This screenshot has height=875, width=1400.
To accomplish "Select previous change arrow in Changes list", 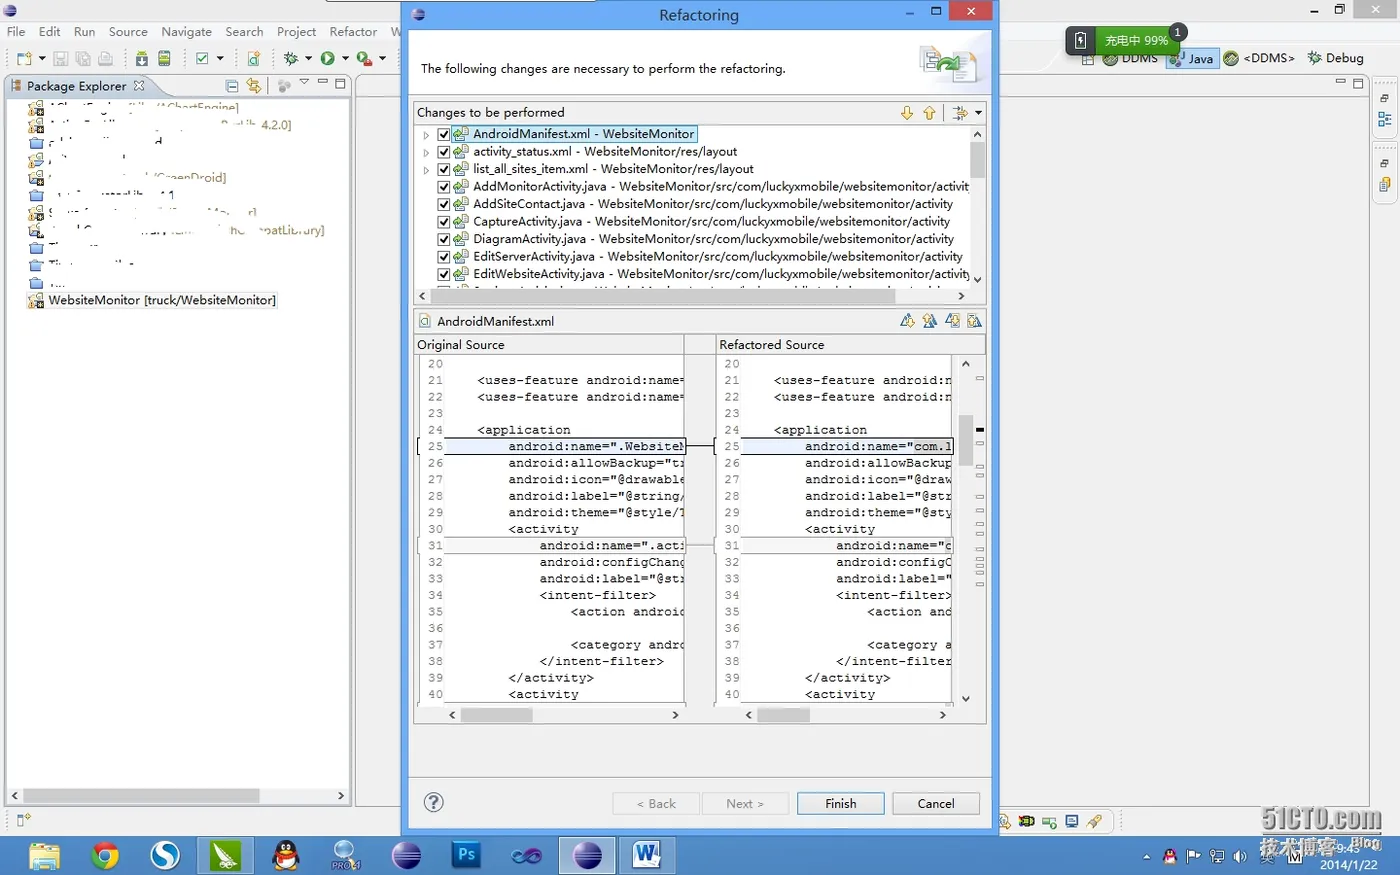I will click(x=929, y=113).
